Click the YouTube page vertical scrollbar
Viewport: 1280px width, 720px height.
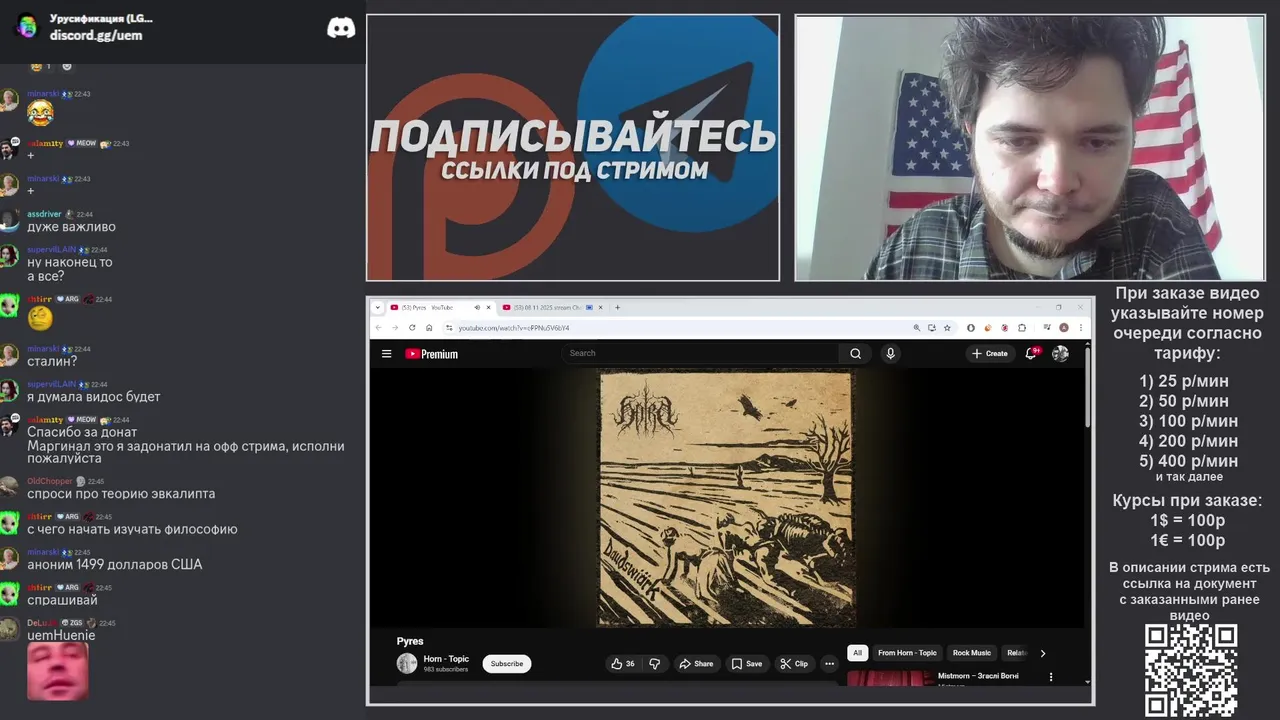tap(1087, 390)
